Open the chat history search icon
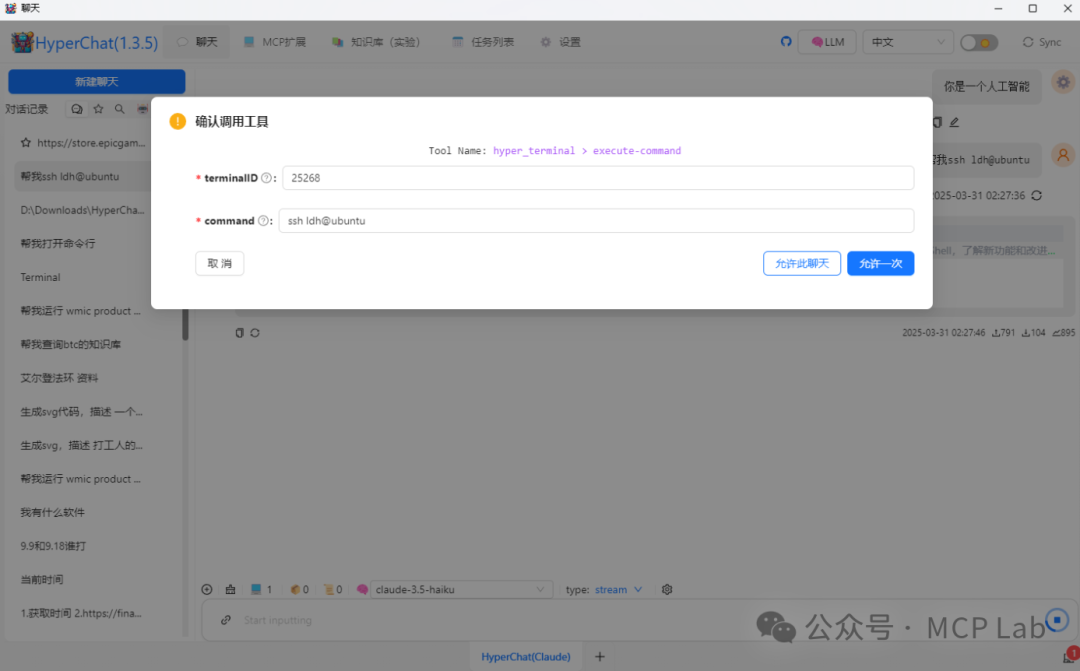Viewport: 1080px width, 671px height. (x=119, y=109)
